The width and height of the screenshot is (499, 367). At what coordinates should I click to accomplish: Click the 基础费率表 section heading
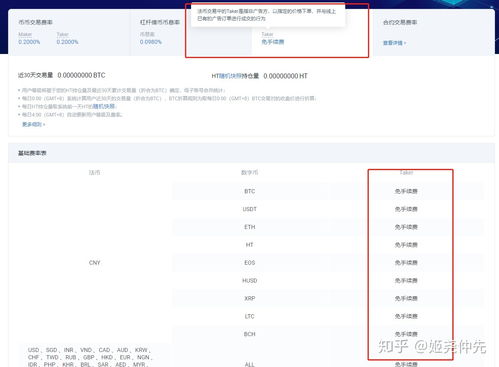point(32,153)
